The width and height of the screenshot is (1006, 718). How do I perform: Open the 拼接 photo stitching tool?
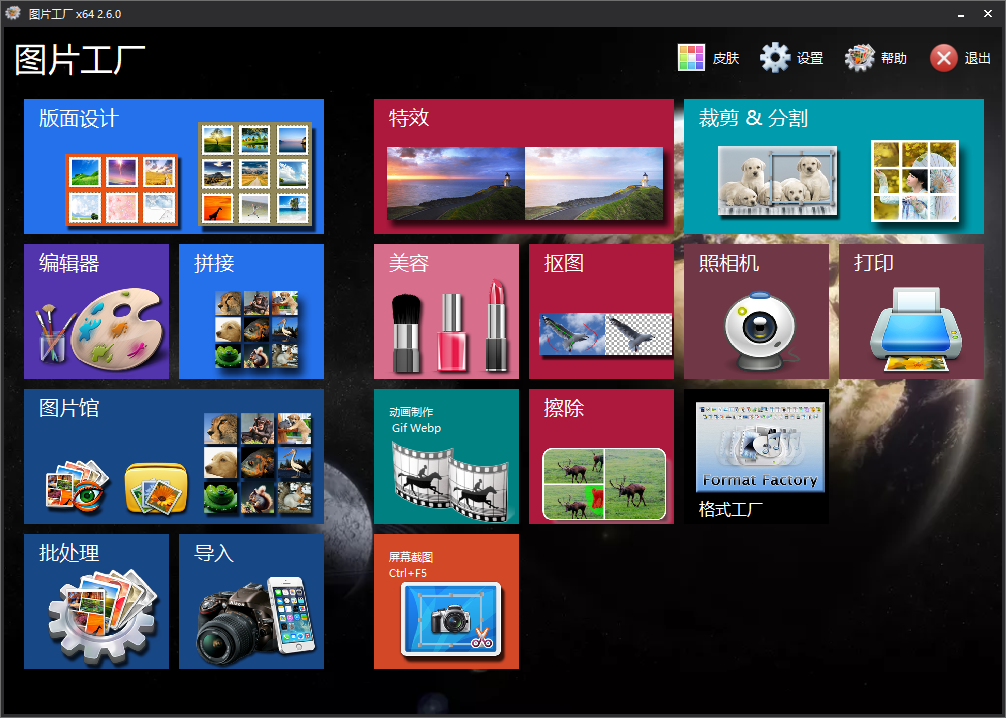(250, 311)
